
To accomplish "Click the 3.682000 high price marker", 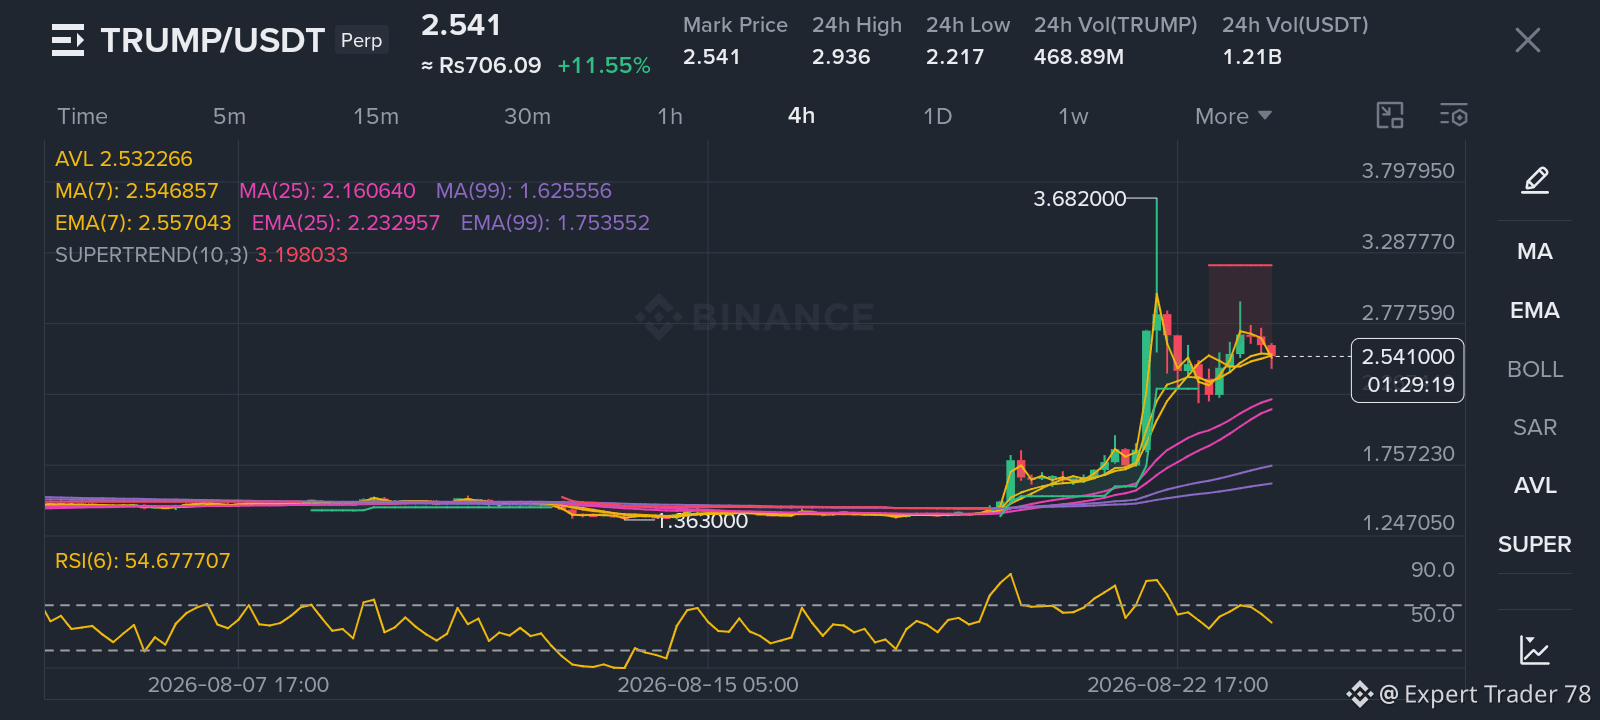I will 1080,199.
